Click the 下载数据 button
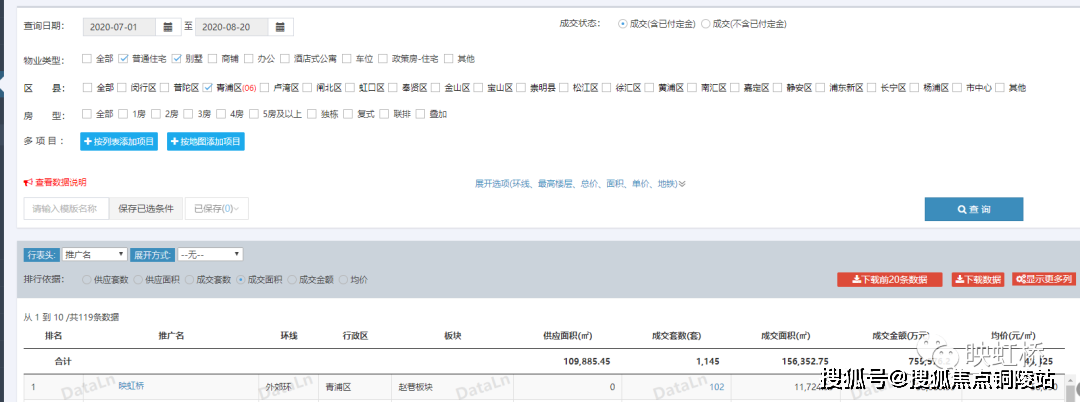Screen dimensions: 1080x402 pos(978,279)
